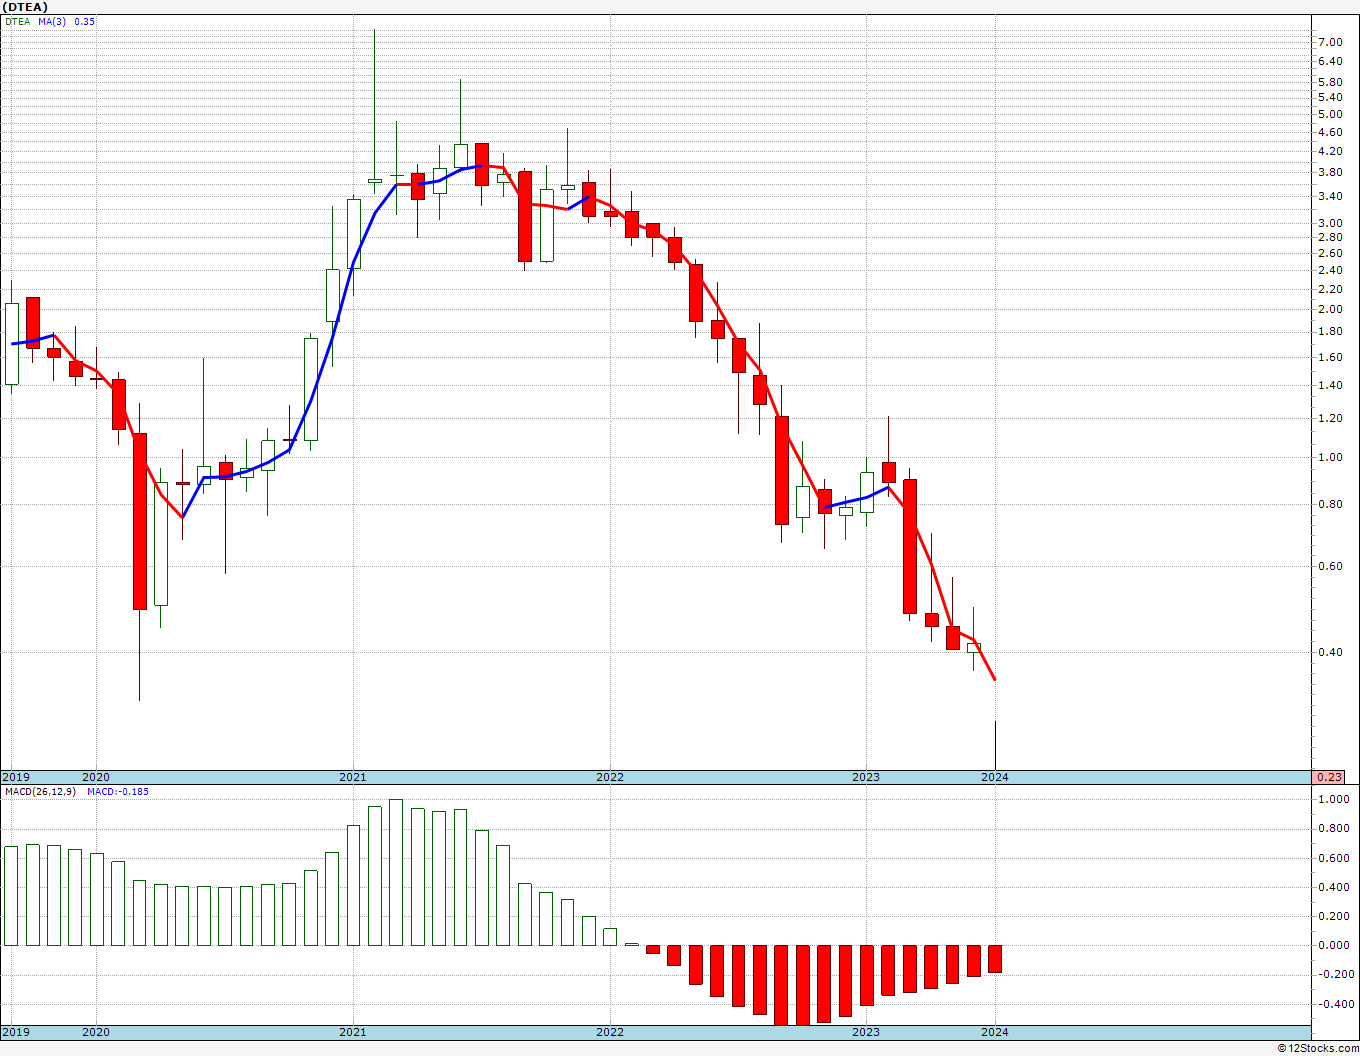The image size is (1360, 1056).
Task: Select the 4.60 price axis label
Action: (1330, 132)
